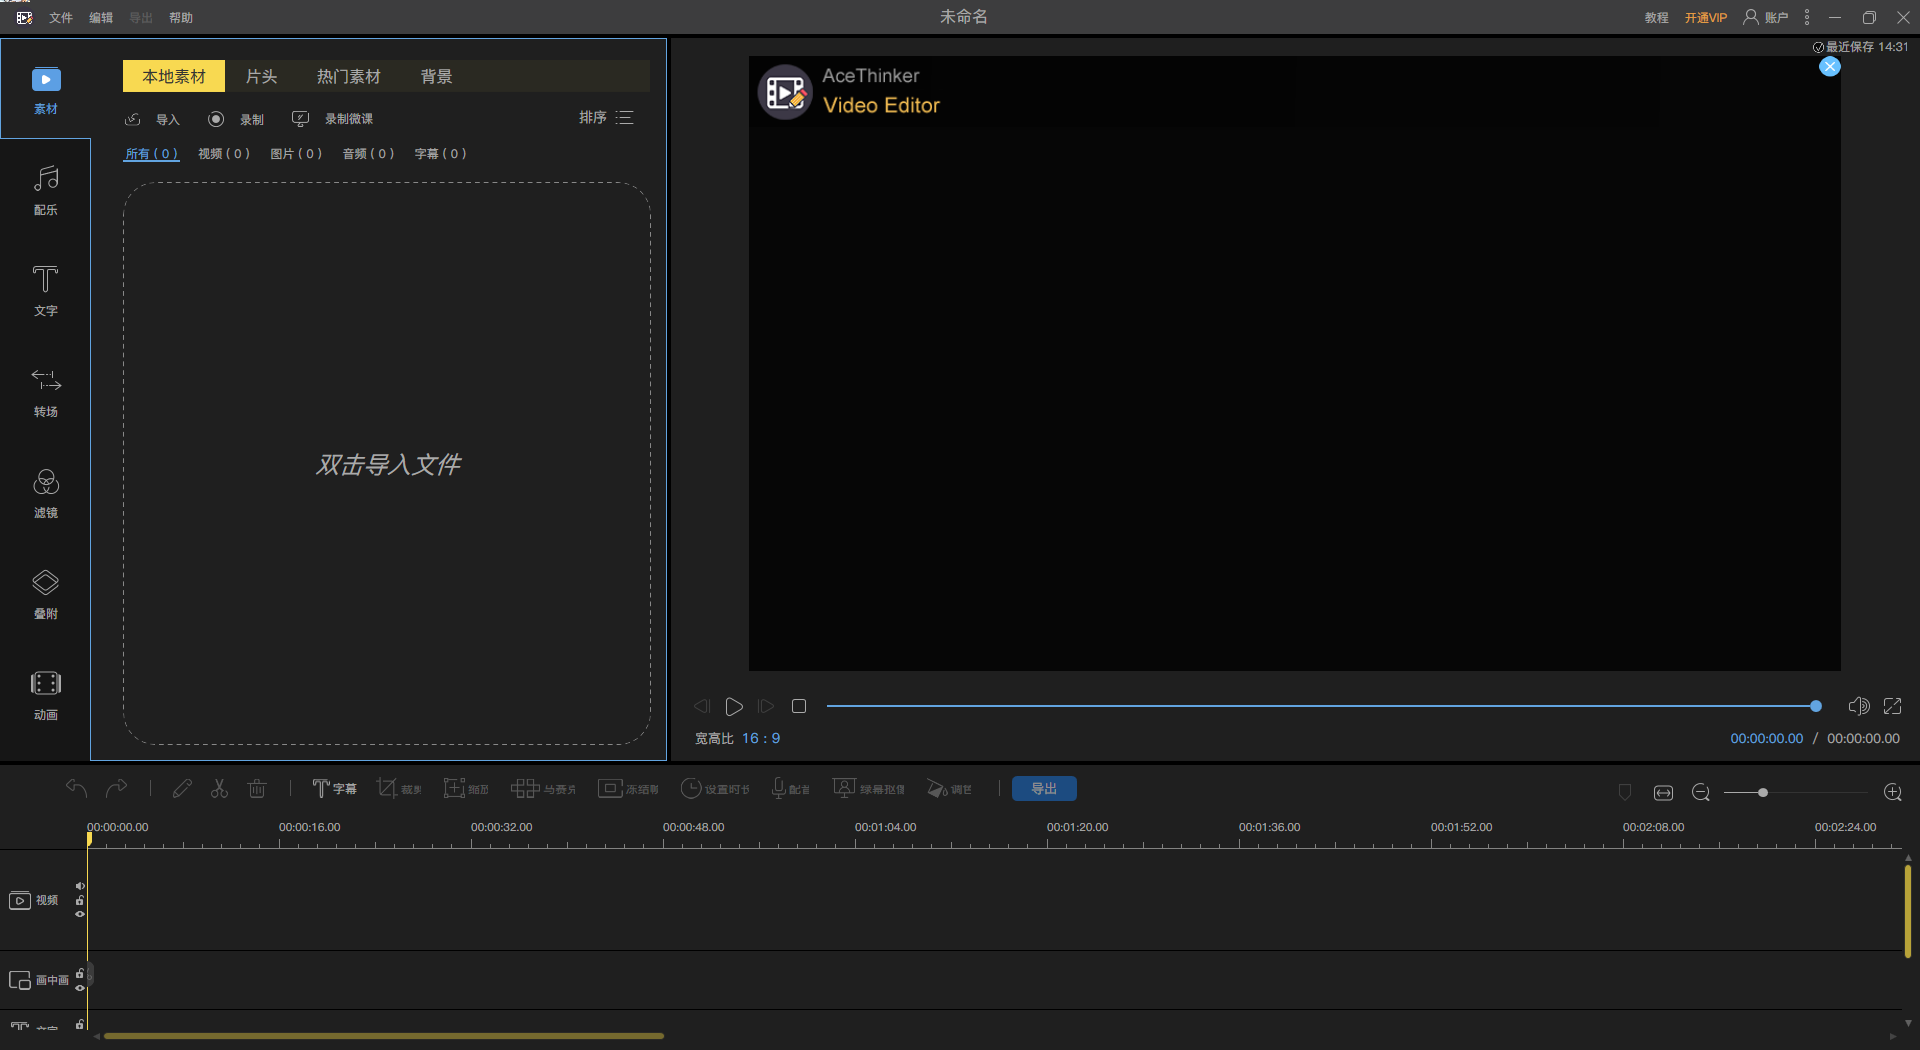Click the fit timeline to width icon
1920x1050 pixels.
point(1663,792)
